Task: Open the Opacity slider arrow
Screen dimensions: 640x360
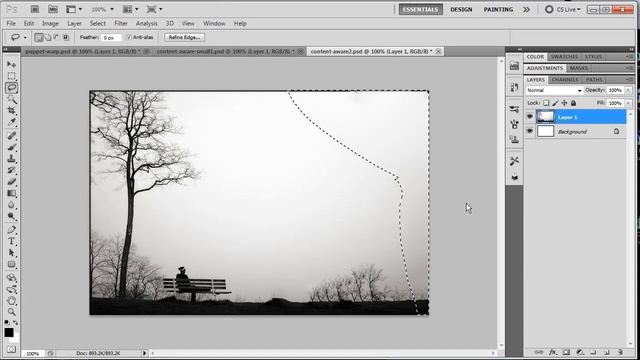Action: [629, 90]
